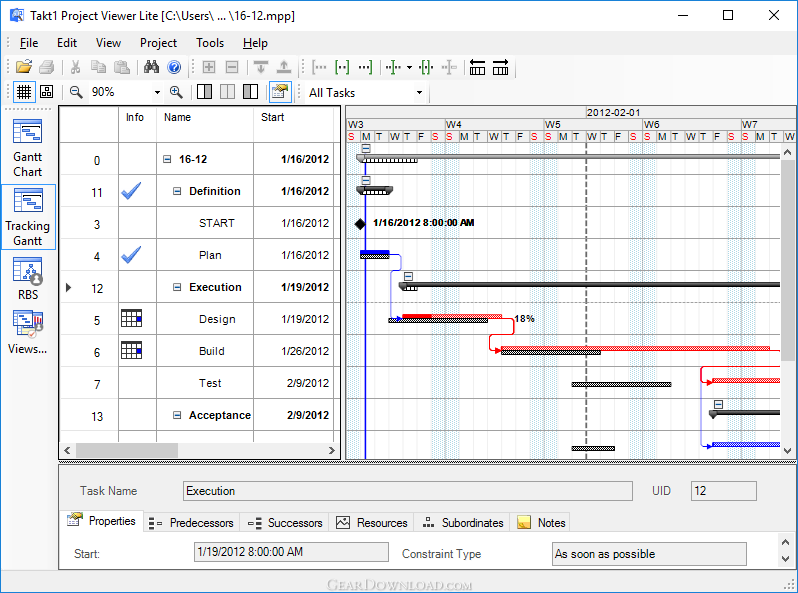Image resolution: width=798 pixels, height=593 pixels.
Task: Open a project file with folder icon
Action: pos(23,67)
